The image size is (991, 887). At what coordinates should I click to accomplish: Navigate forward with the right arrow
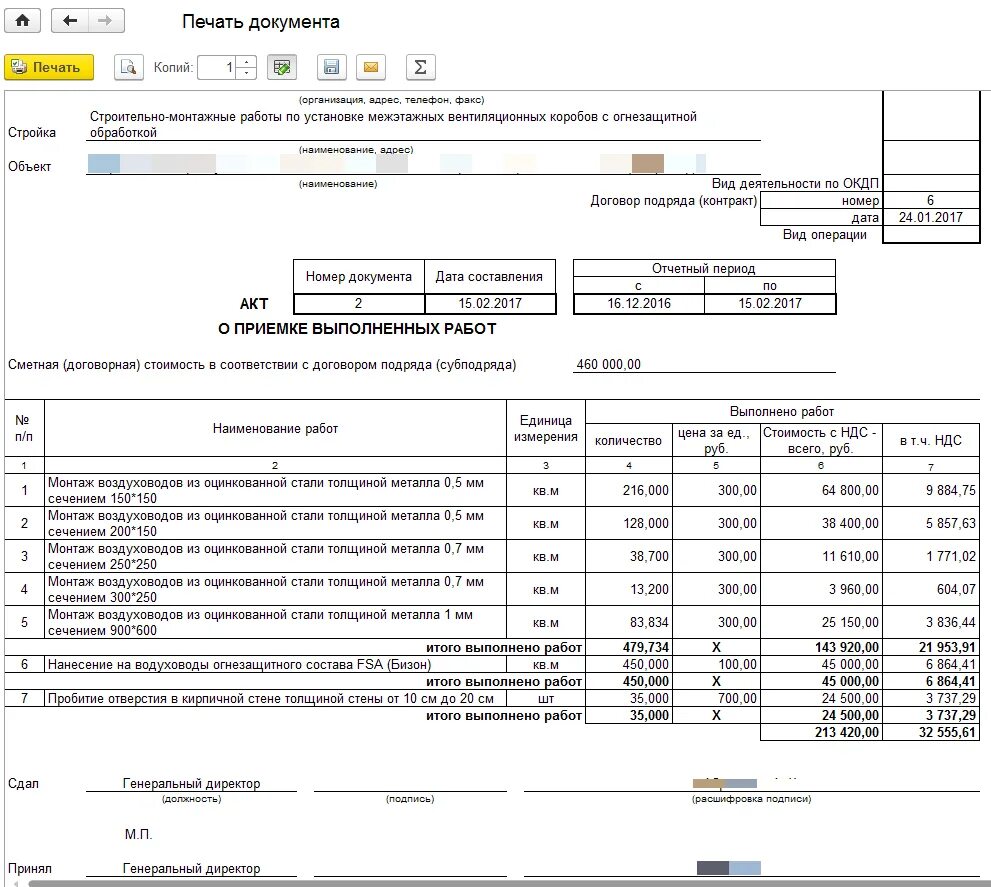[x=106, y=21]
